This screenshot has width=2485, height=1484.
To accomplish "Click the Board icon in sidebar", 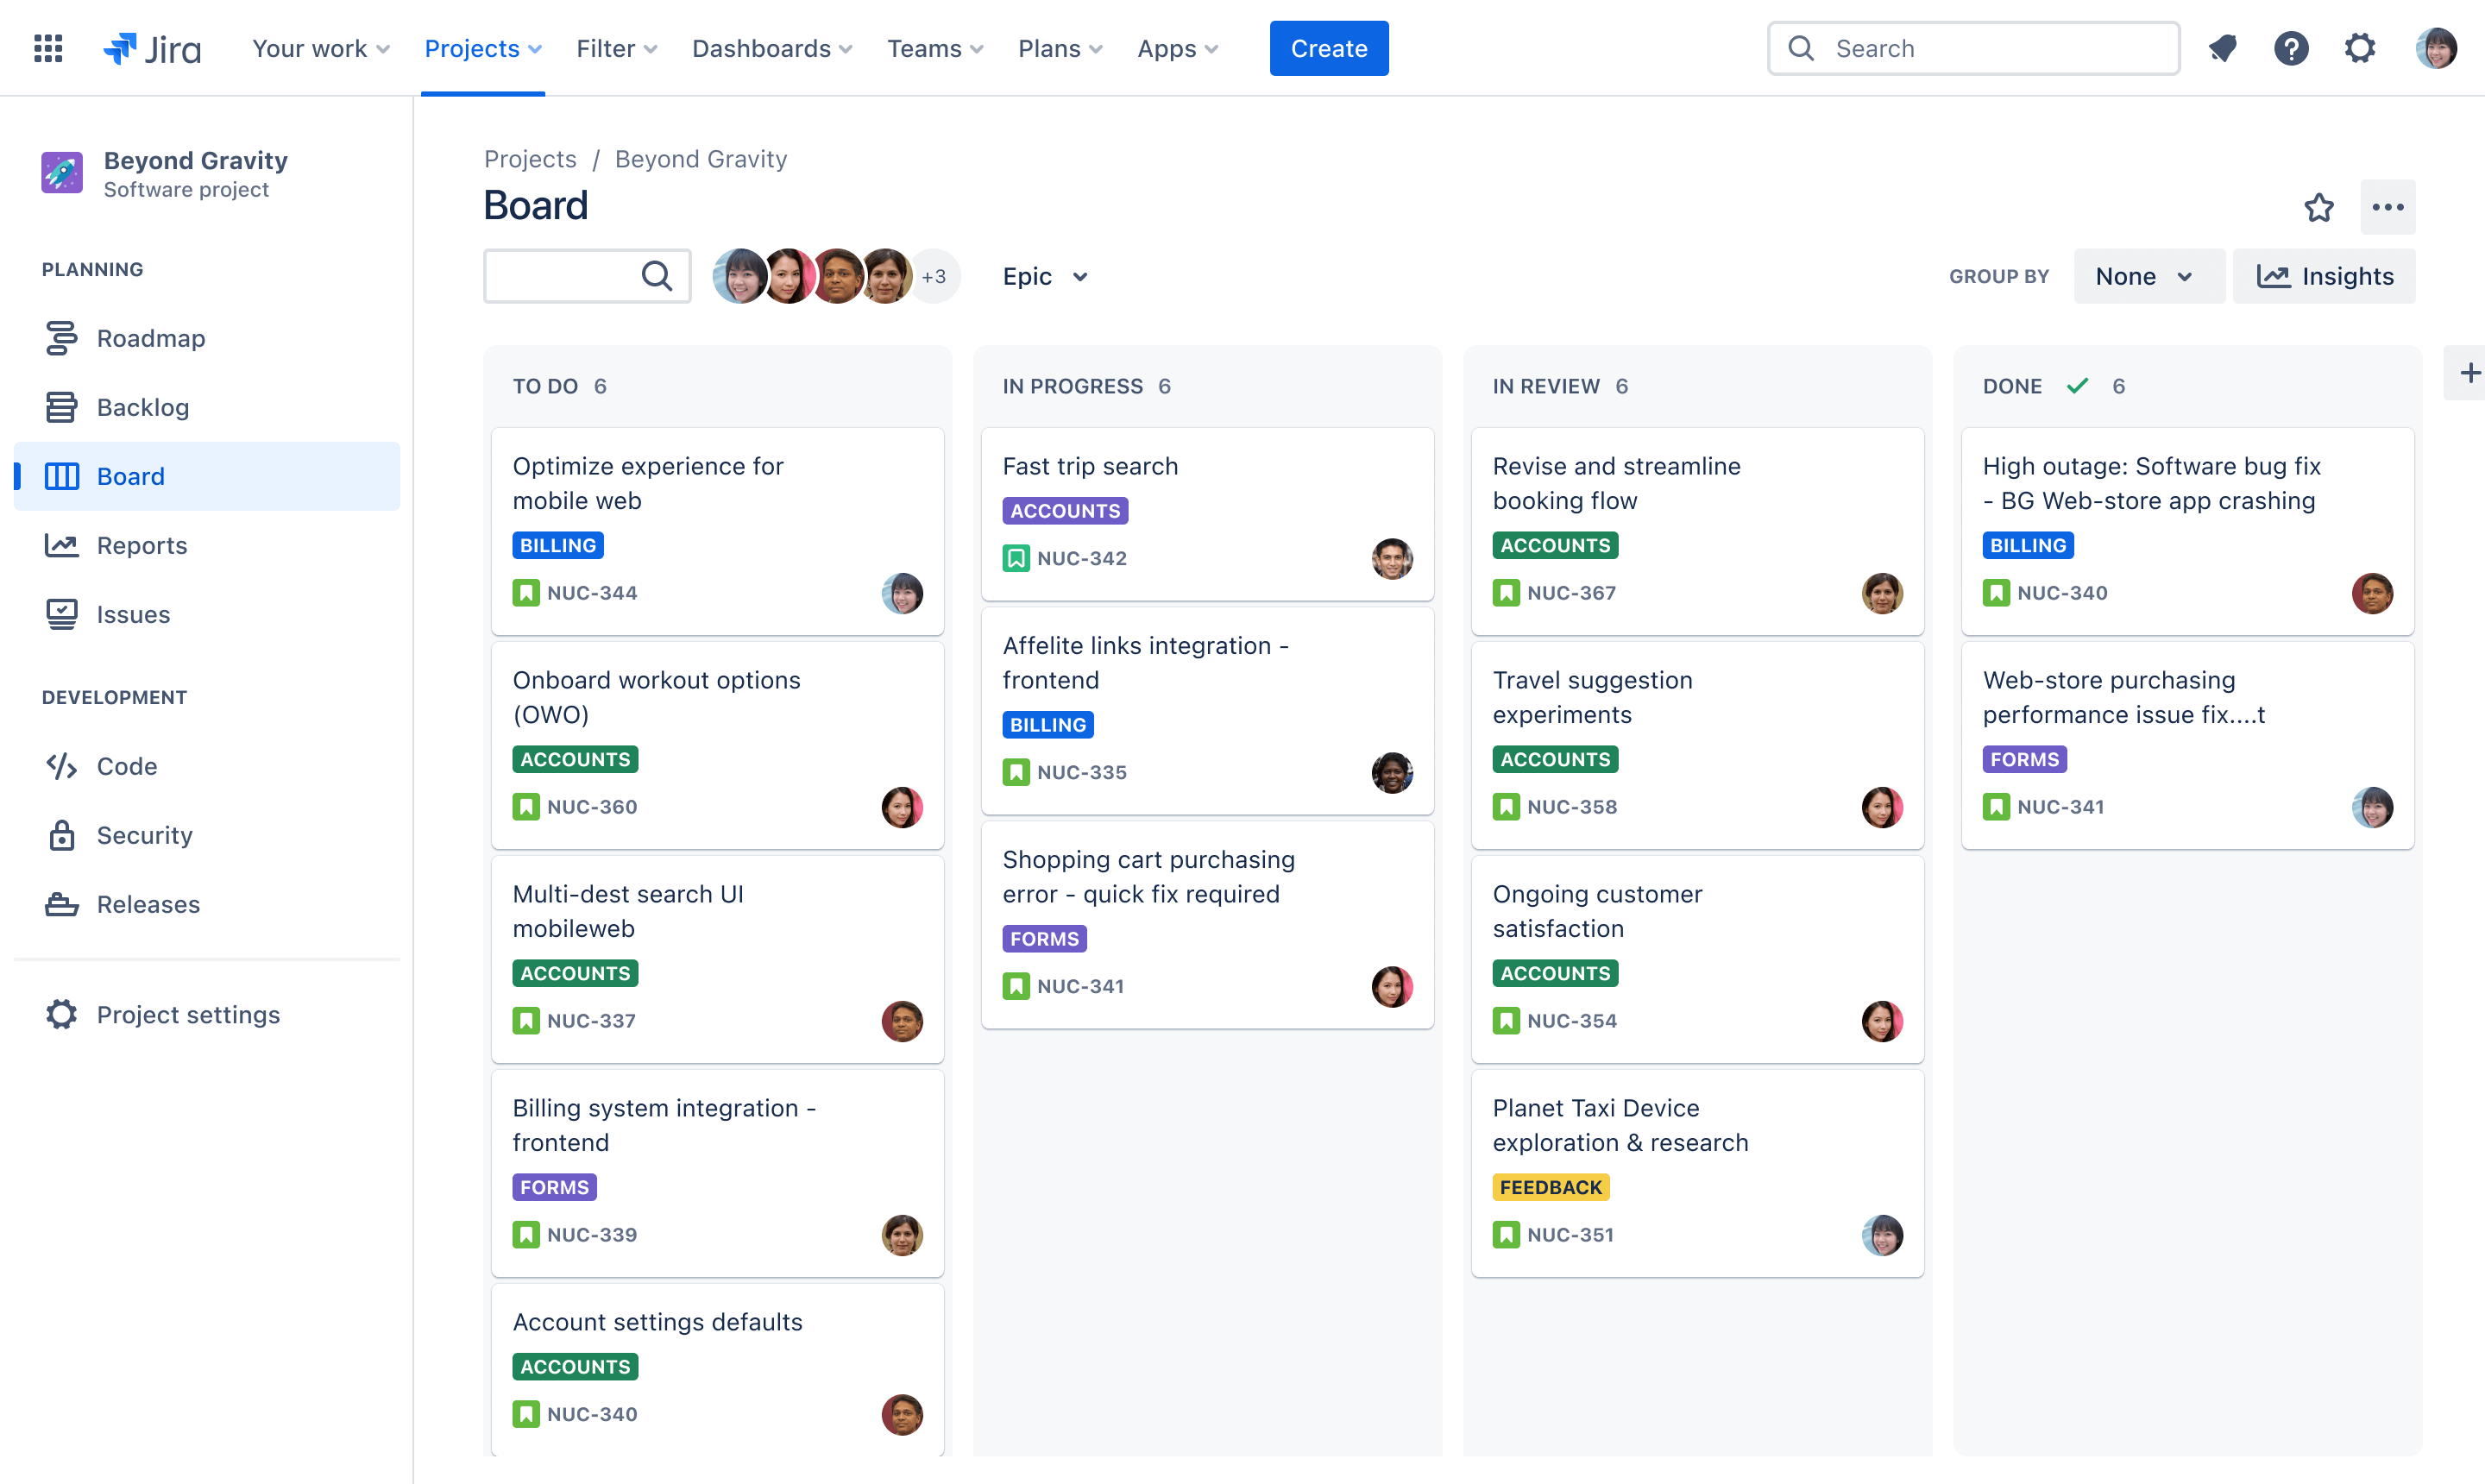I will pos(62,475).
